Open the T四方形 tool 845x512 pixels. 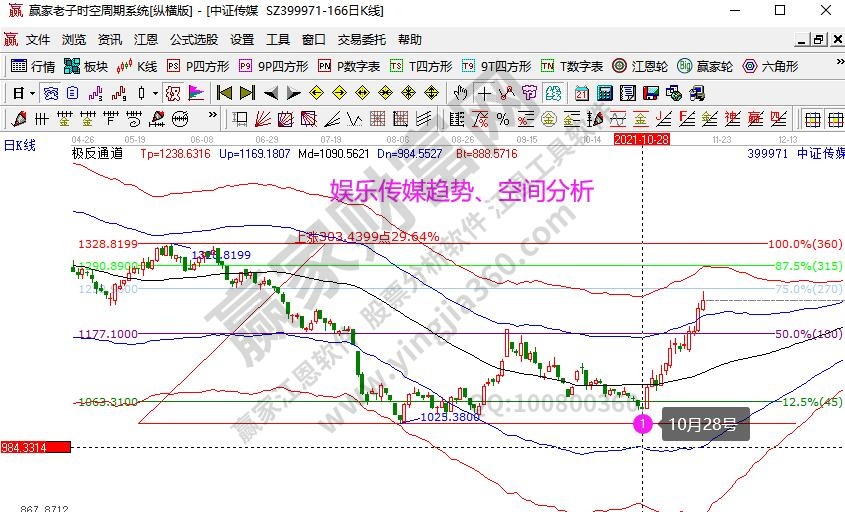click(x=421, y=66)
